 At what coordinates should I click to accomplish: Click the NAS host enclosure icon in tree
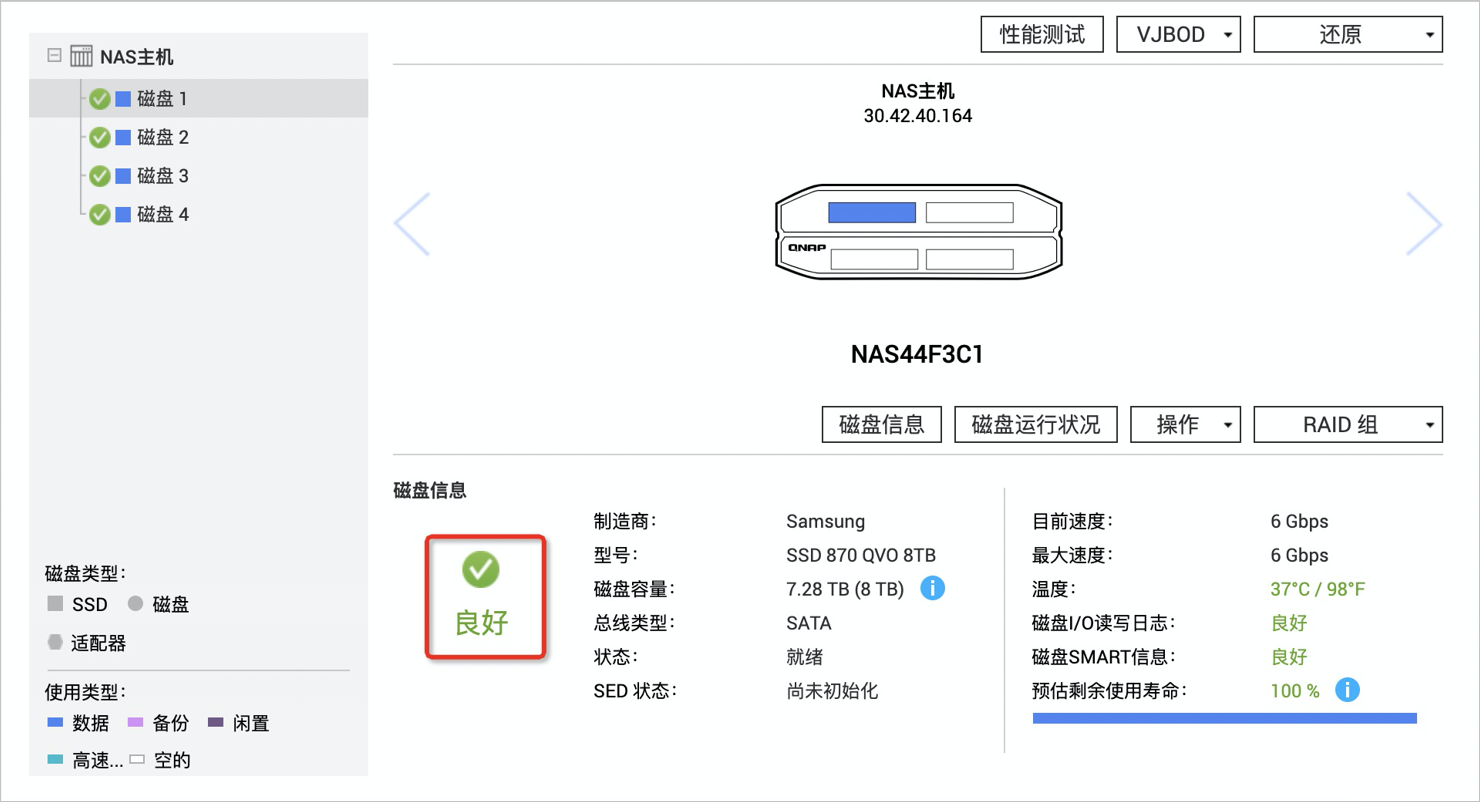pyautogui.click(x=81, y=57)
